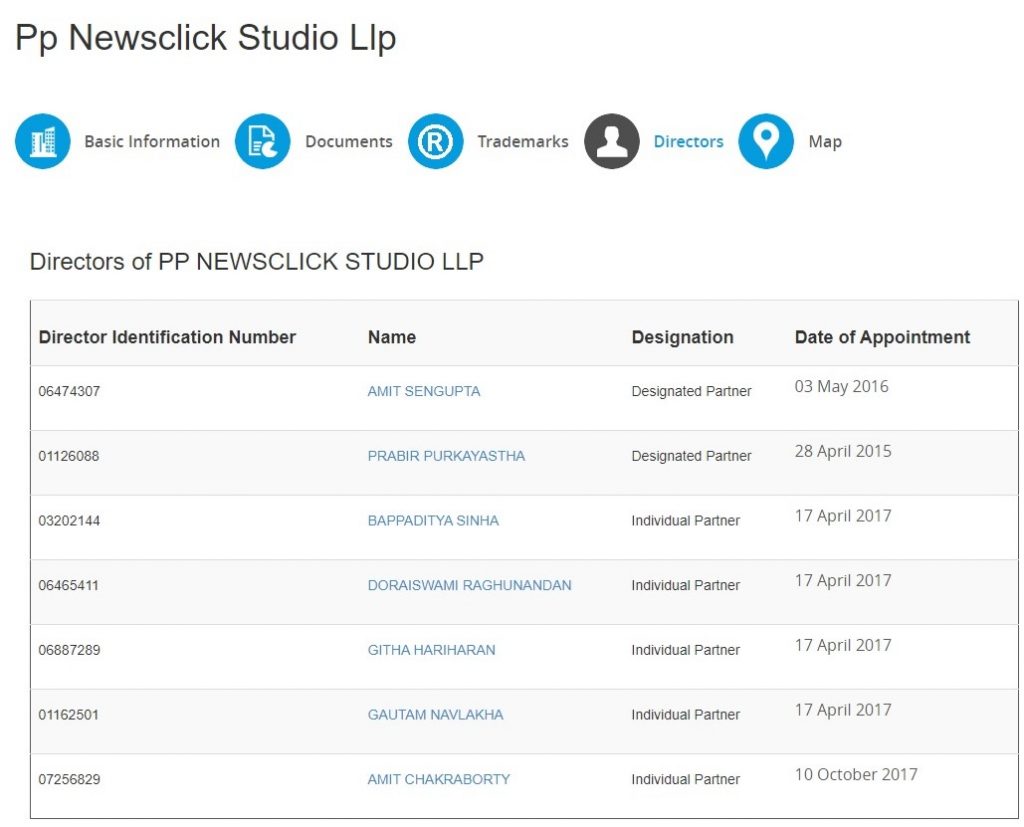Click the Director Identification Number column header
Viewport: 1024px width, 827px height.
click(x=167, y=337)
